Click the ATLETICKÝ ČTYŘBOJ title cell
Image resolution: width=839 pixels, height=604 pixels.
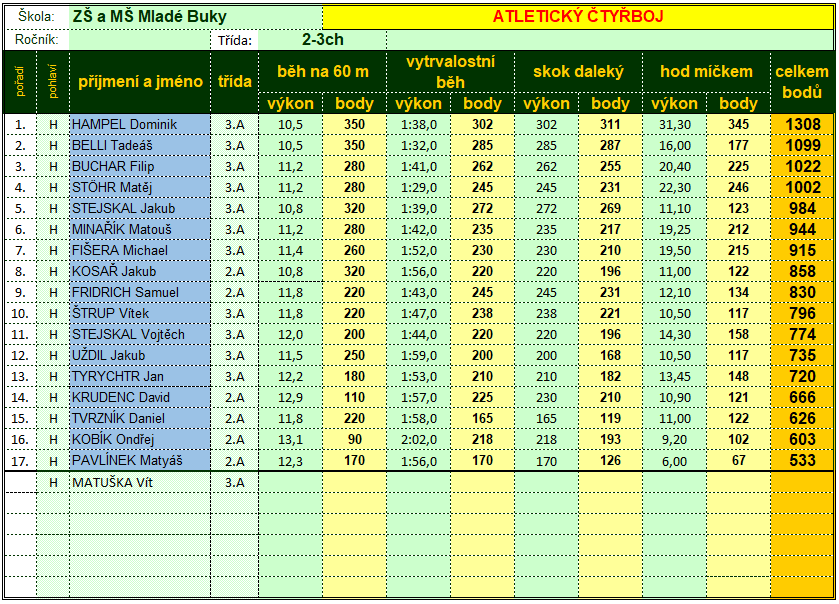(578, 17)
